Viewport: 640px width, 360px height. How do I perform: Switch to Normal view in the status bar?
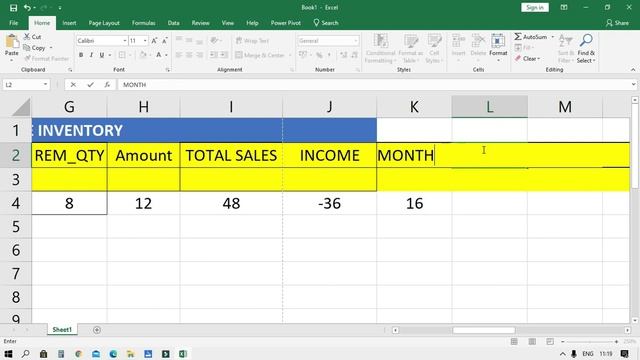point(514,341)
